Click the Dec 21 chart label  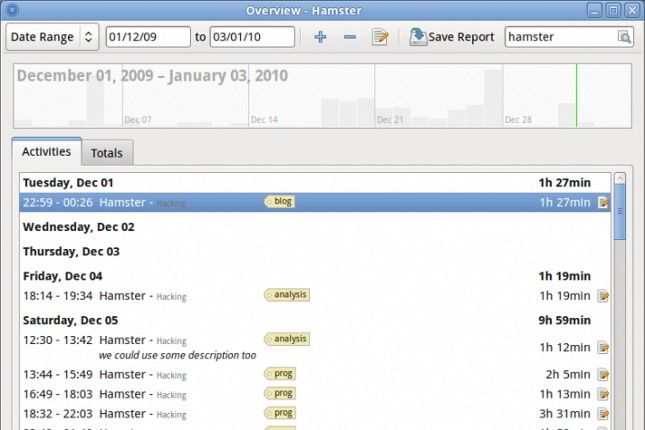click(x=390, y=120)
